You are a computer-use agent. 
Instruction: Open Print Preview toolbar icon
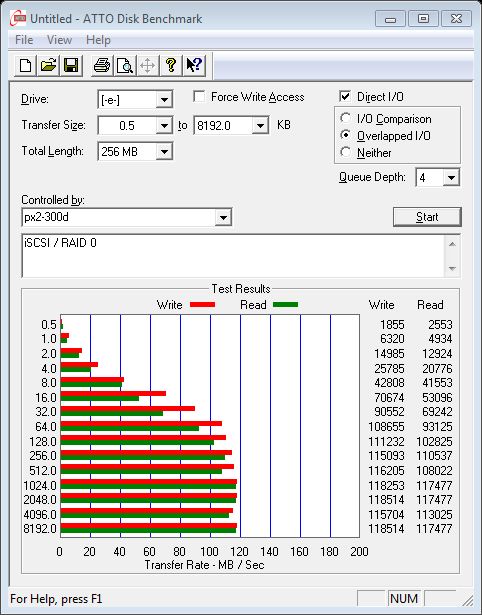[x=125, y=65]
